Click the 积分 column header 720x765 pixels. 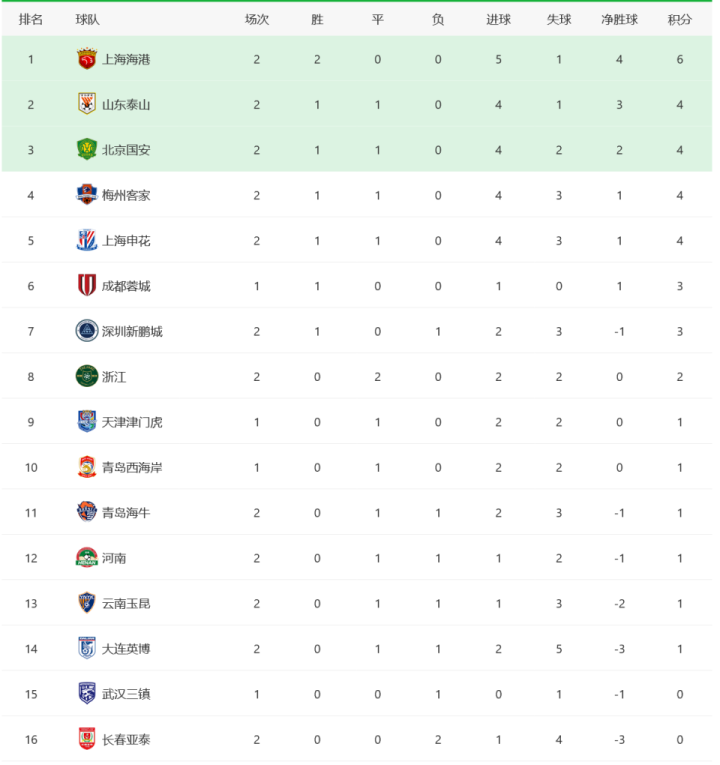[x=680, y=20]
